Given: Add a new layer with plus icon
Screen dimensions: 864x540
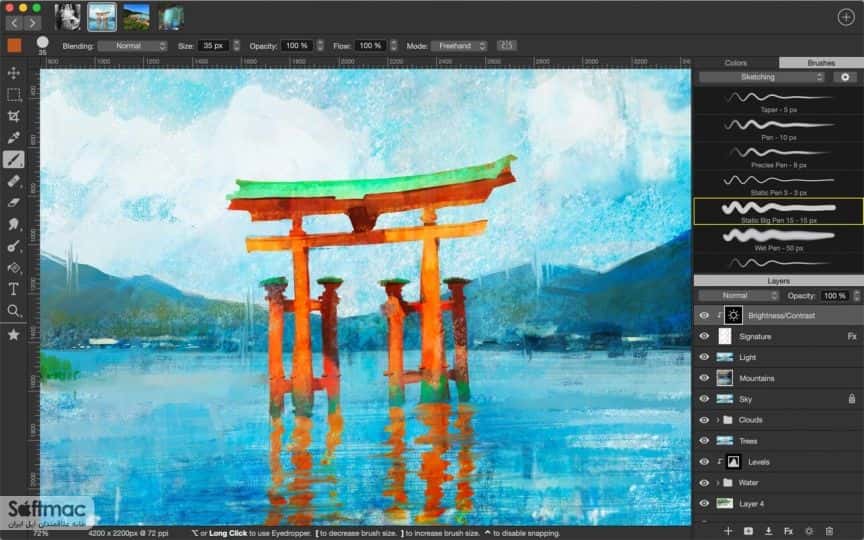Looking at the screenshot, I should 728,531.
